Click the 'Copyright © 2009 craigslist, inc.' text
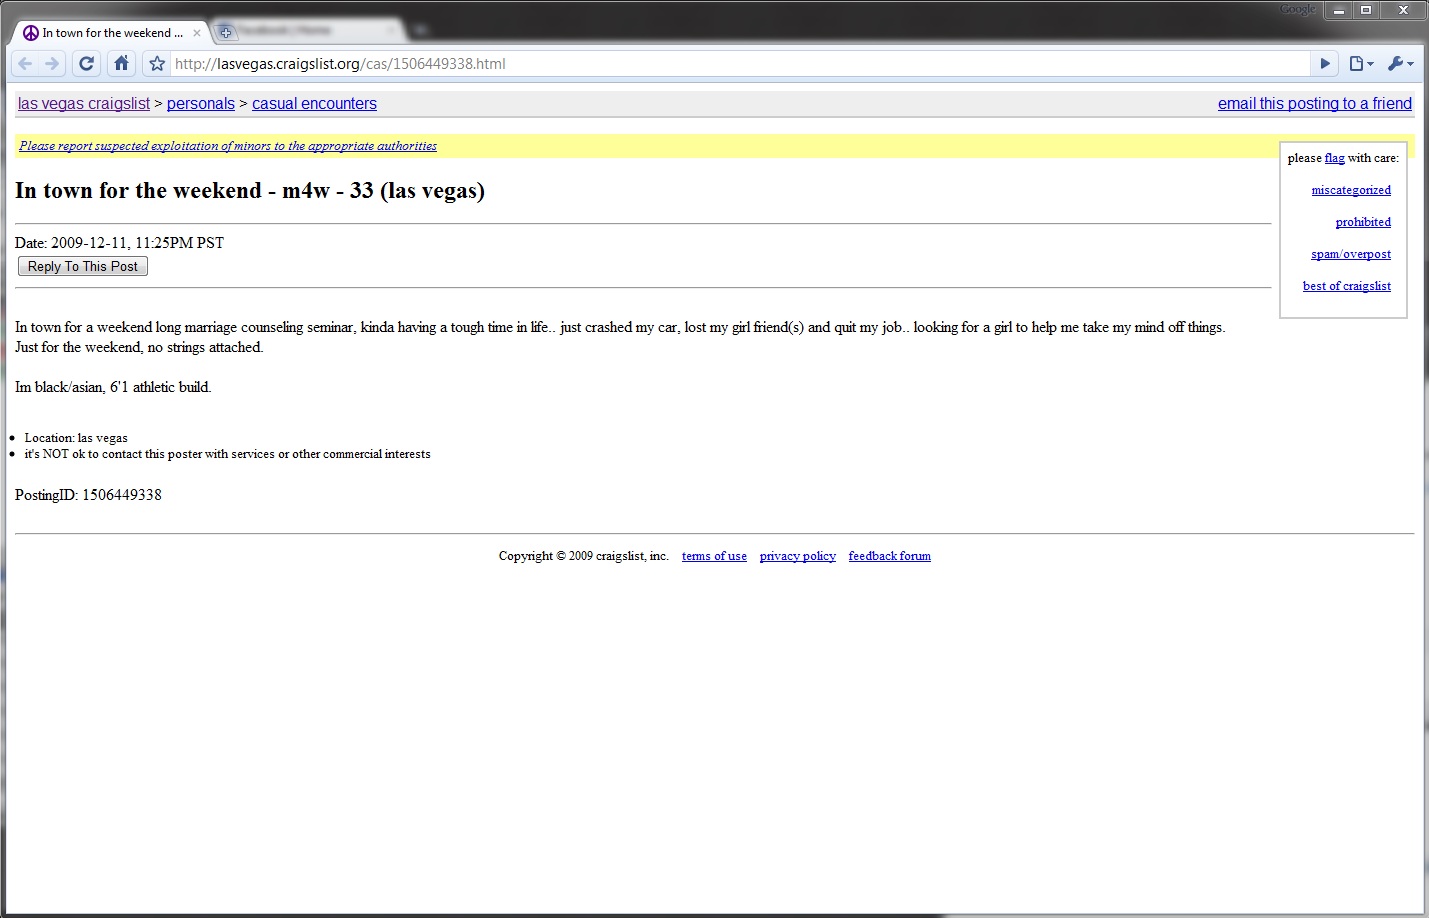The width and height of the screenshot is (1429, 918). [x=584, y=556]
